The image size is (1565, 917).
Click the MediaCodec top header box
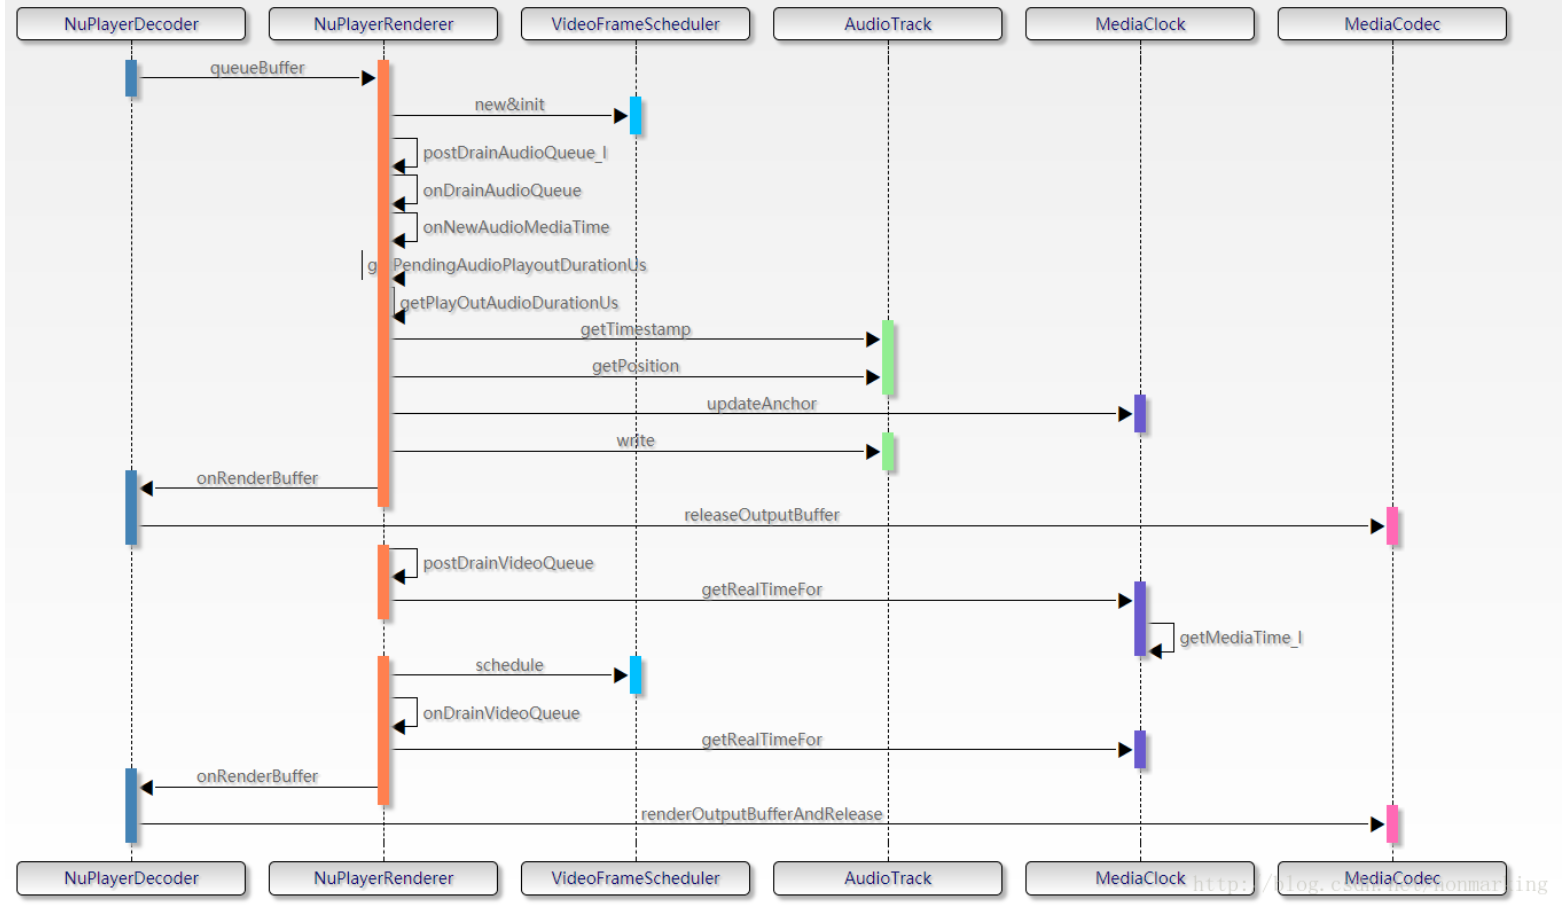(1393, 23)
